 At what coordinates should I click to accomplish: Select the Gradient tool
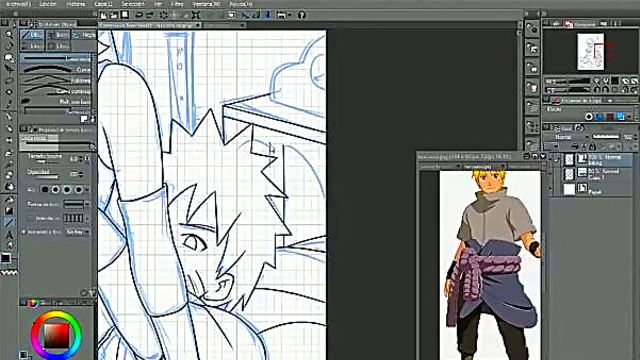(9, 211)
